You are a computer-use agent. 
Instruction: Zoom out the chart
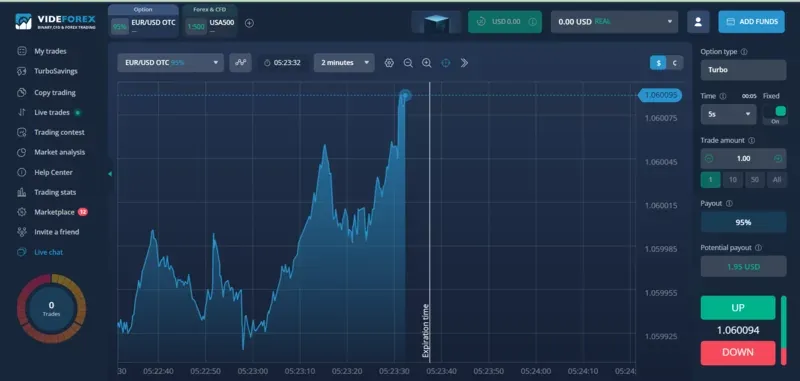tap(408, 63)
